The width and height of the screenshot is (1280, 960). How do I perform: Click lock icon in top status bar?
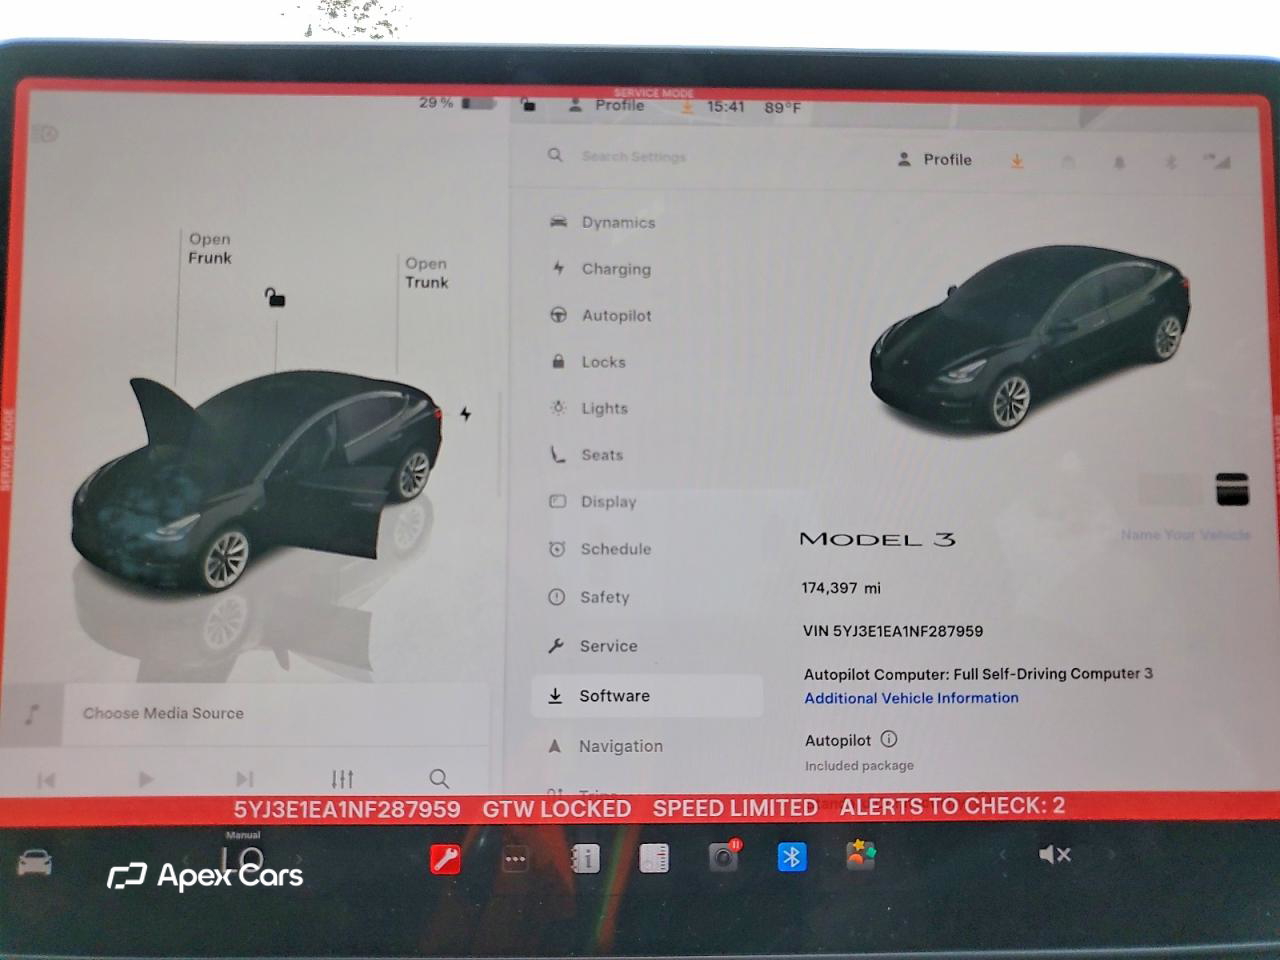tap(528, 104)
